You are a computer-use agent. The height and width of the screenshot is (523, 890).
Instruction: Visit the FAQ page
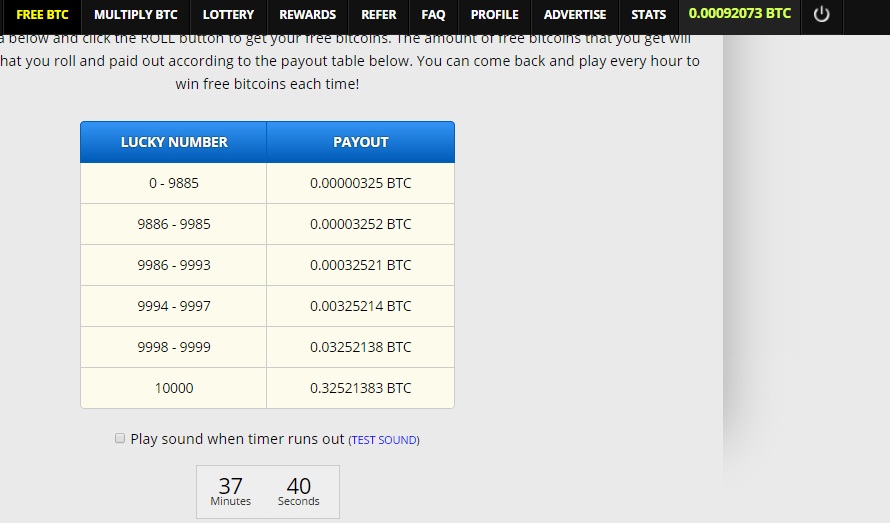tap(433, 15)
